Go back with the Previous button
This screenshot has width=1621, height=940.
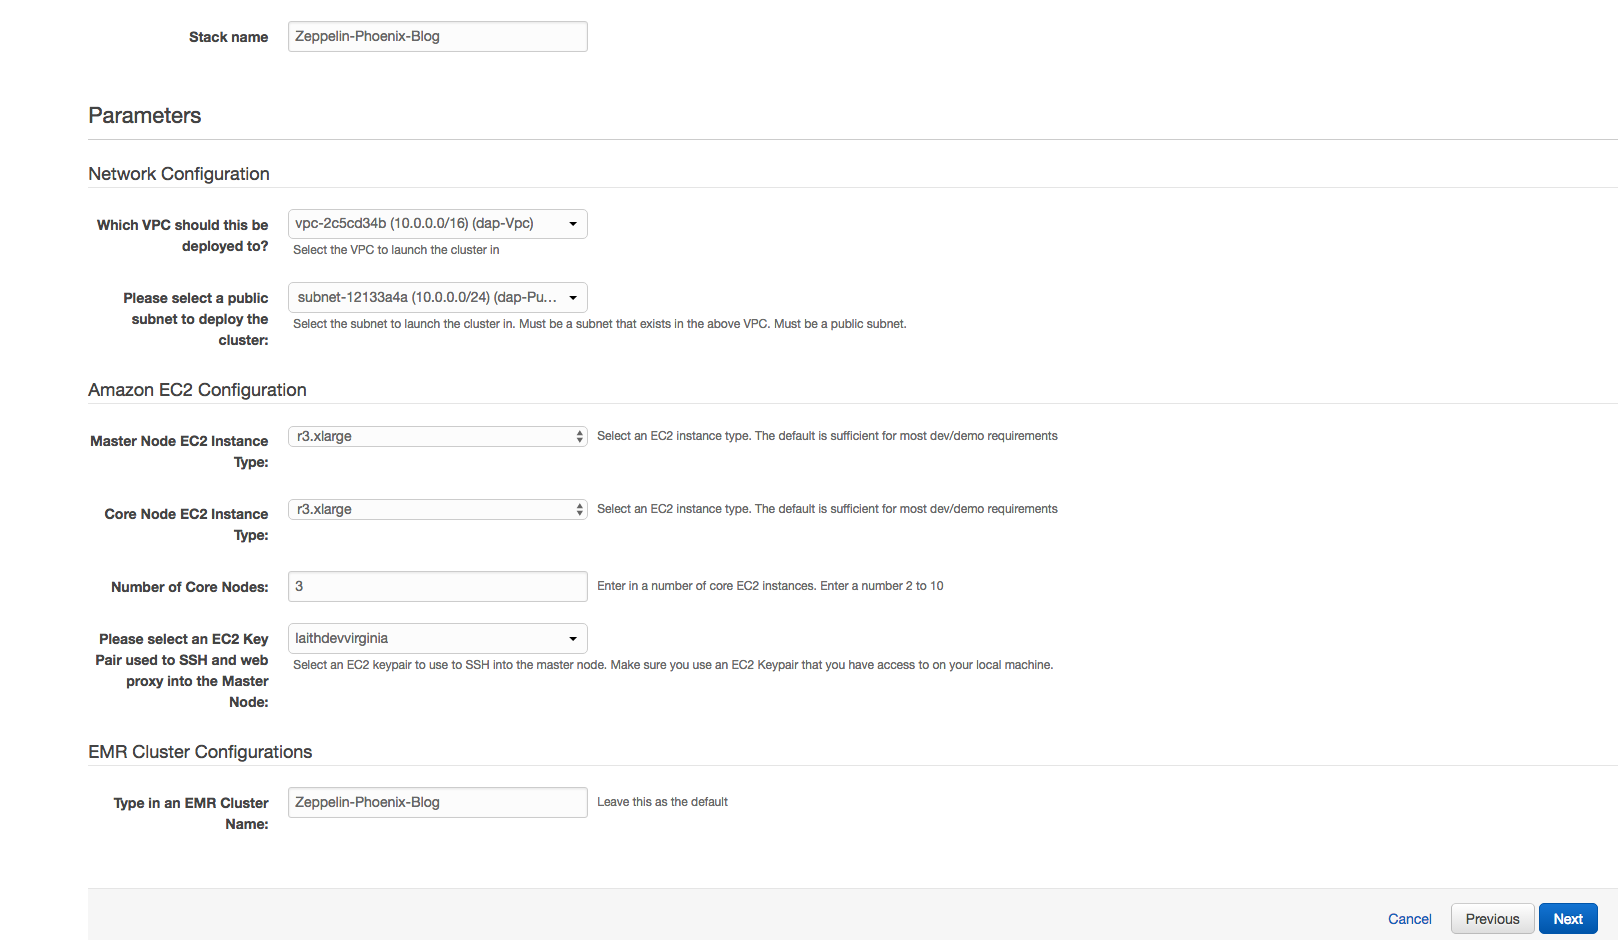click(x=1492, y=919)
